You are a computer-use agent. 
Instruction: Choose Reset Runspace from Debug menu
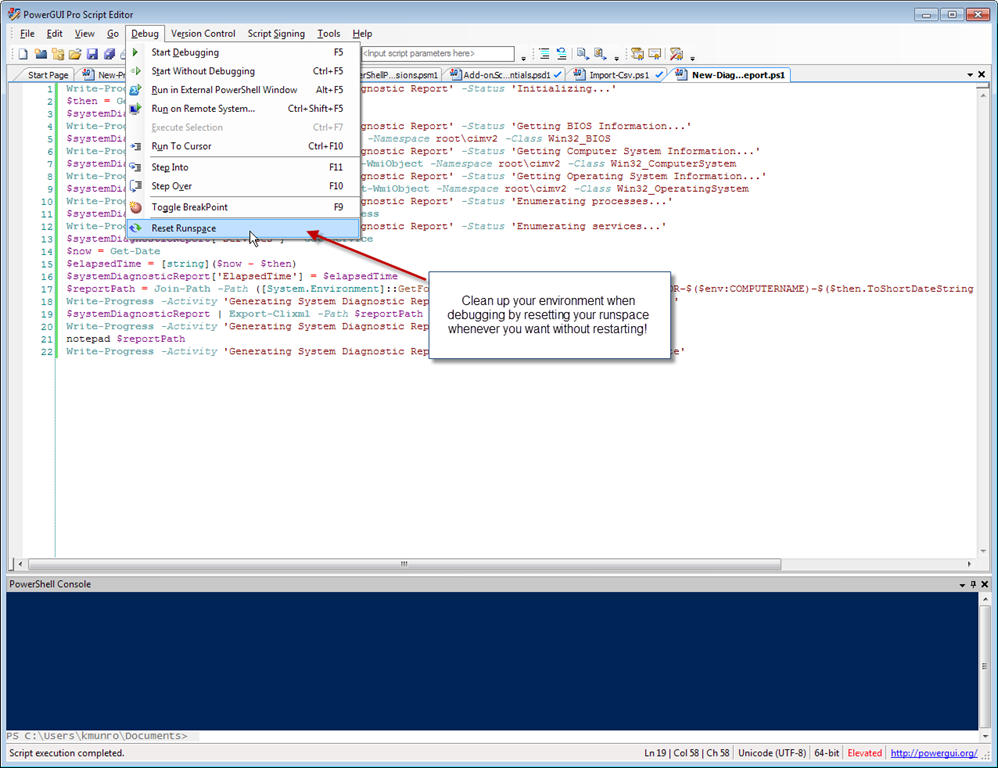tap(183, 228)
